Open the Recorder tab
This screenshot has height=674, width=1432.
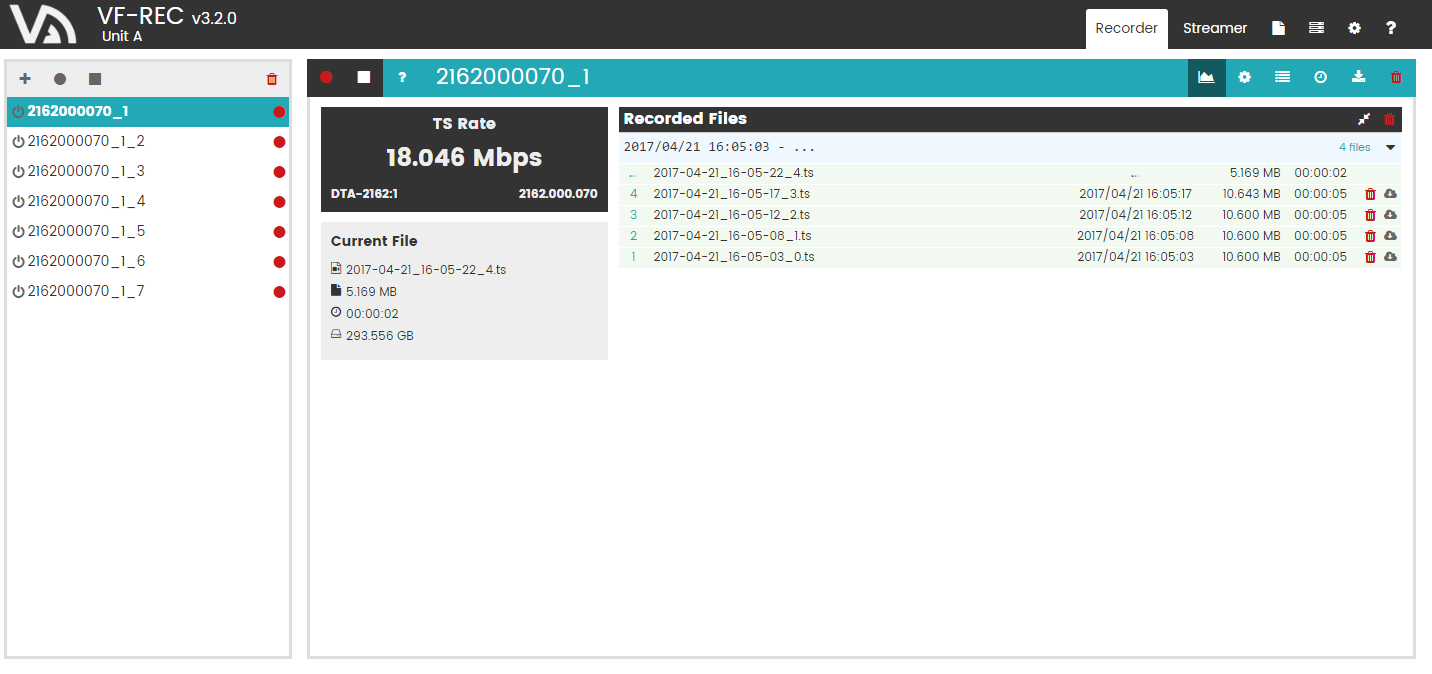click(1126, 28)
